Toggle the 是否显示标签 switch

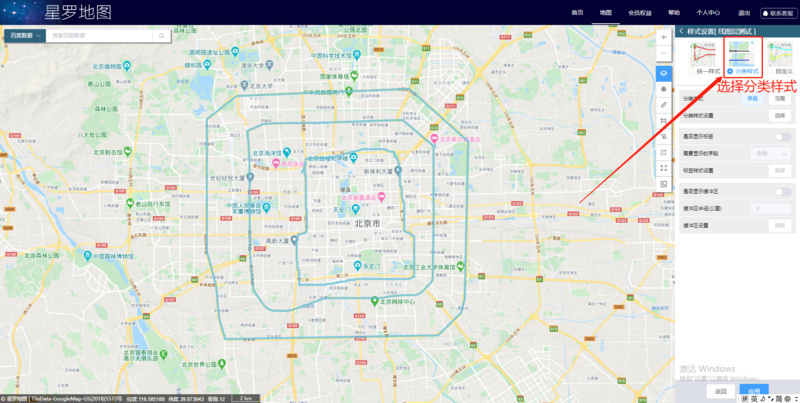(x=783, y=137)
